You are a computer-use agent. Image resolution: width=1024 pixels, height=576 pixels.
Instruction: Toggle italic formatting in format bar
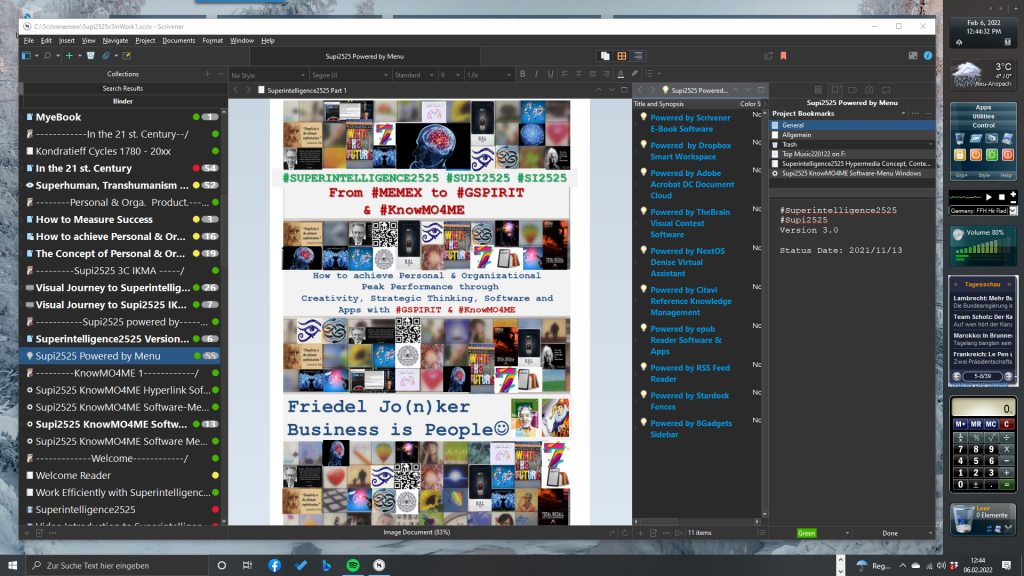[x=536, y=74]
